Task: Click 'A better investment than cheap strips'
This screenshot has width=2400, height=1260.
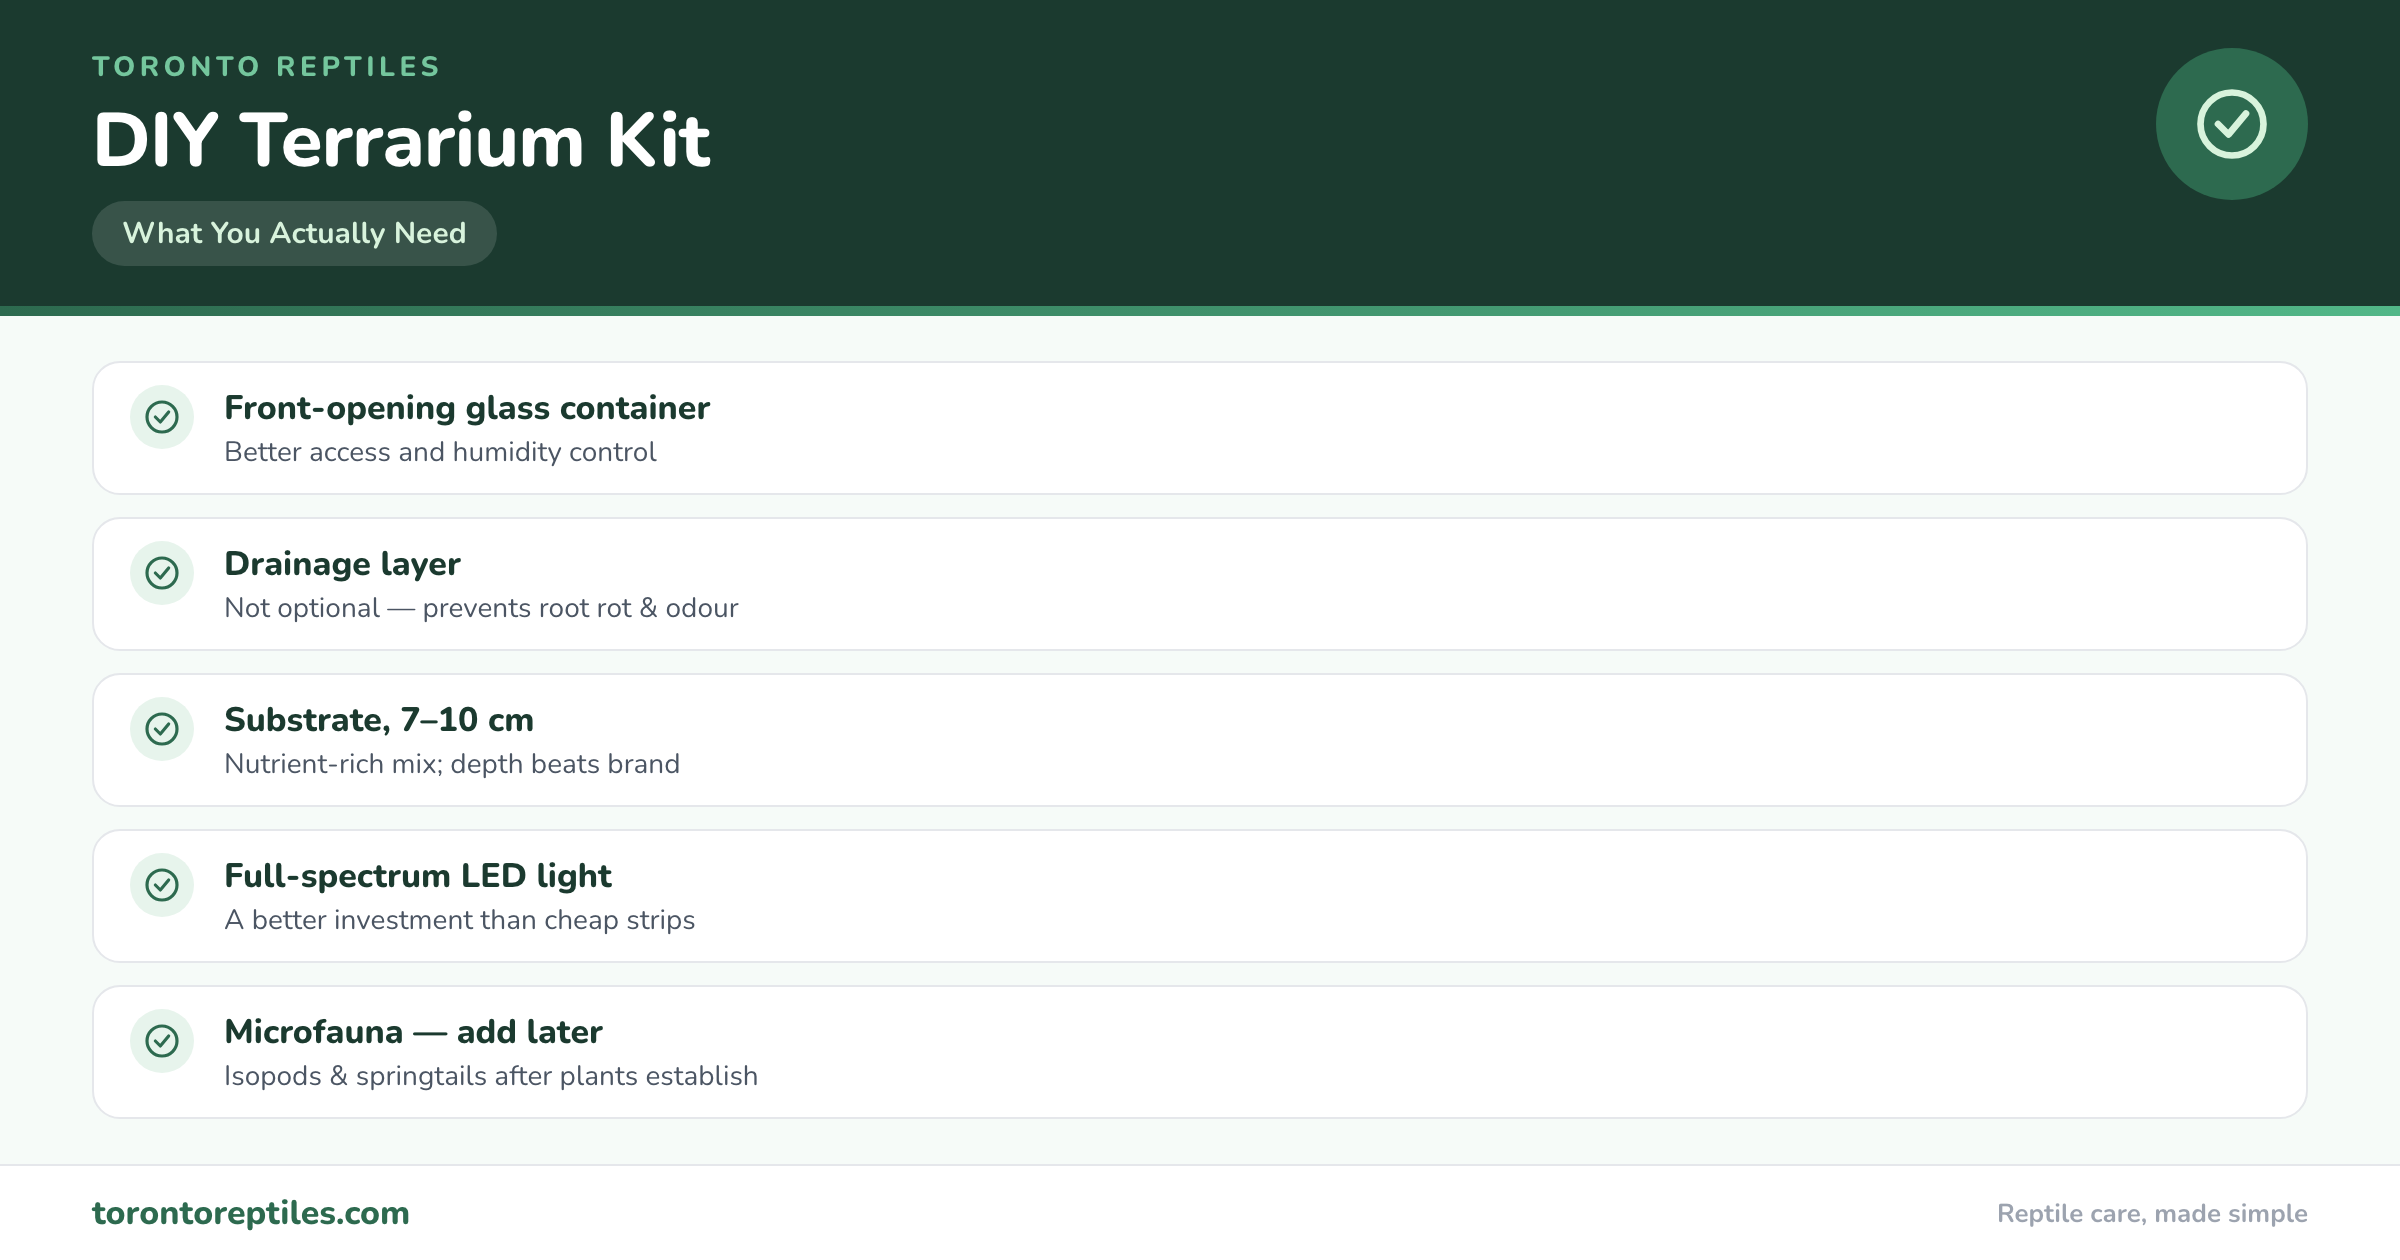Action: tap(459, 920)
